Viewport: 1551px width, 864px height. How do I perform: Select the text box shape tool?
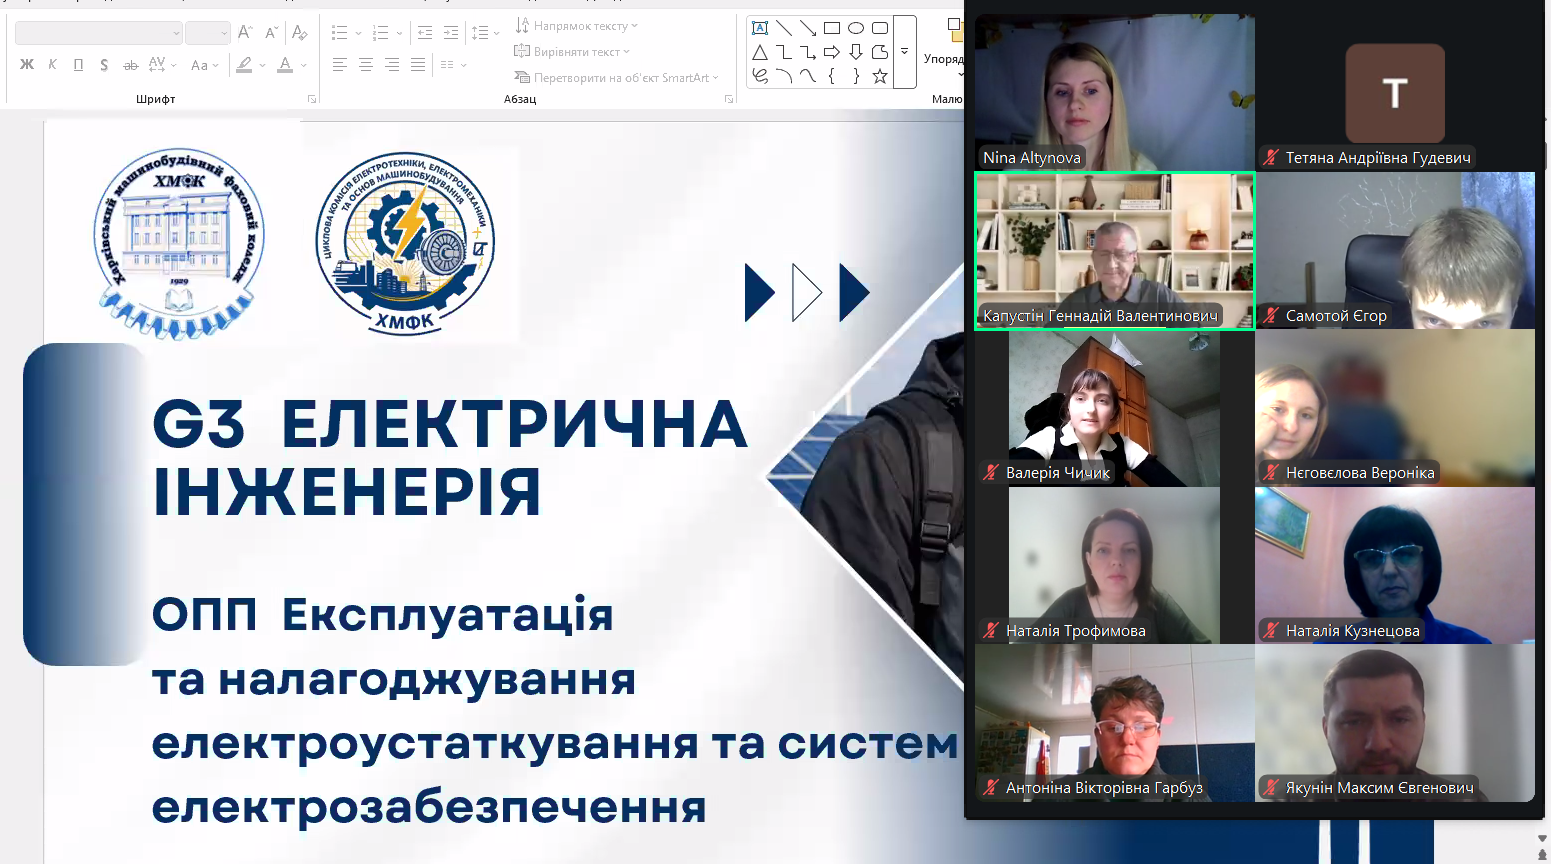(760, 28)
